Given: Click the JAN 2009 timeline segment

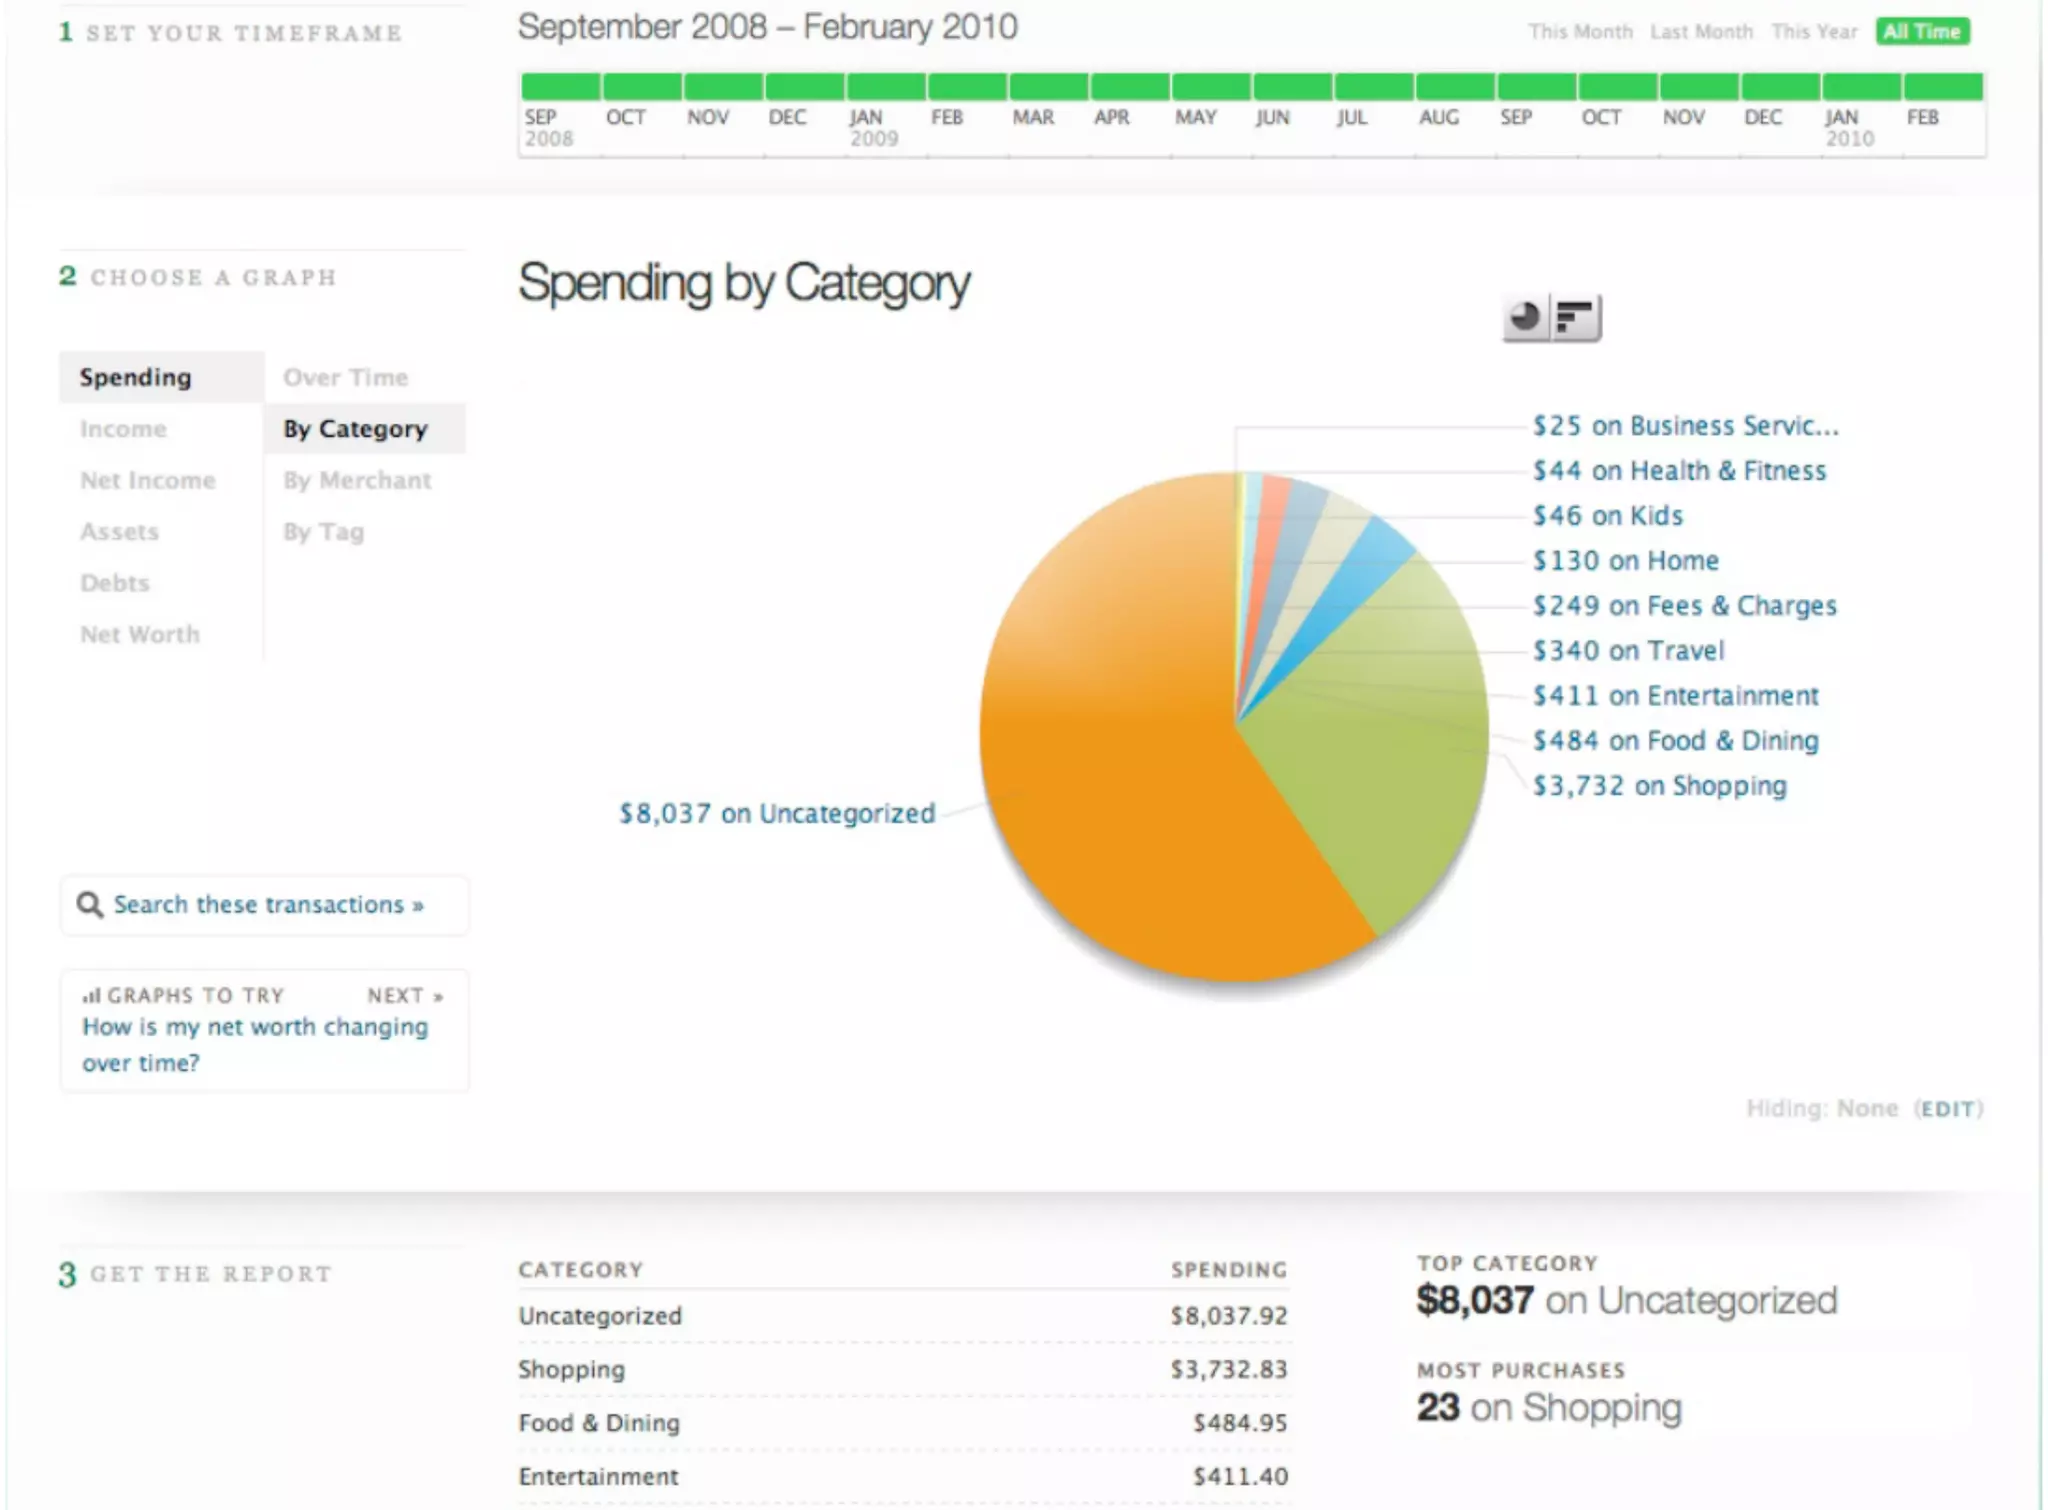Looking at the screenshot, I should [886, 87].
